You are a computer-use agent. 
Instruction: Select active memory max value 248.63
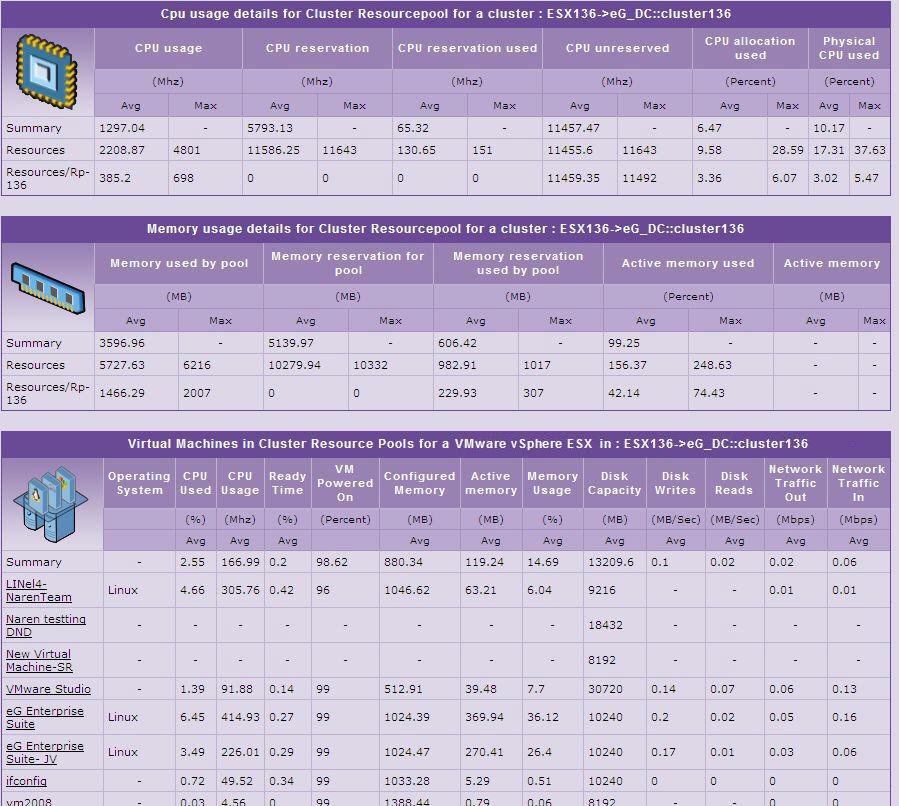point(713,365)
